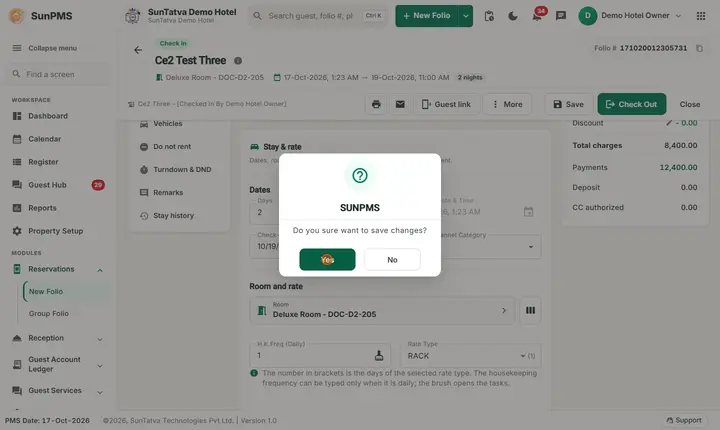Click the Support button
Image resolution: width=720 pixels, height=430 pixels.
pos(684,420)
